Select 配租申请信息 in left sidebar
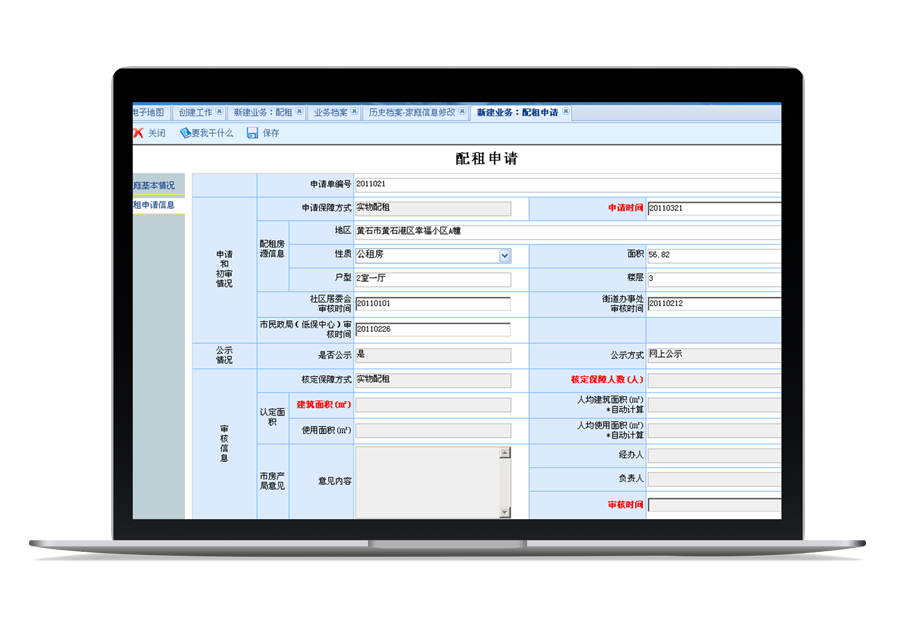This screenshot has height=630, width=900. point(156,205)
